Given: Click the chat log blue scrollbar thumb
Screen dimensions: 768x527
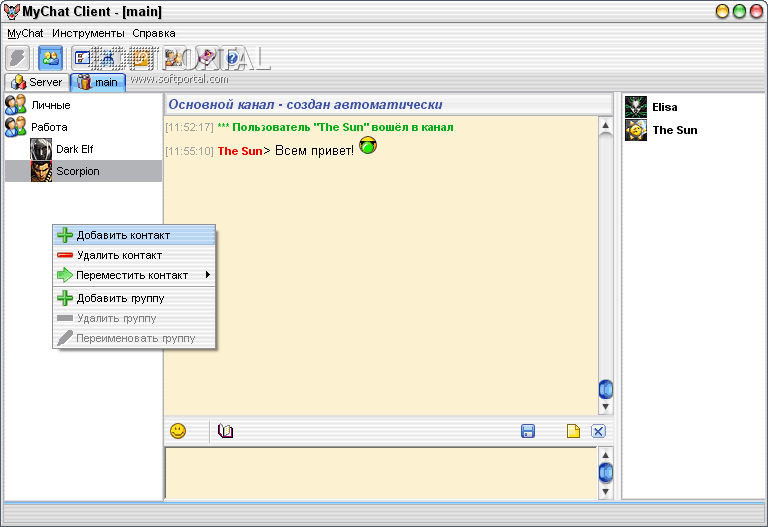Looking at the screenshot, I should [605, 389].
